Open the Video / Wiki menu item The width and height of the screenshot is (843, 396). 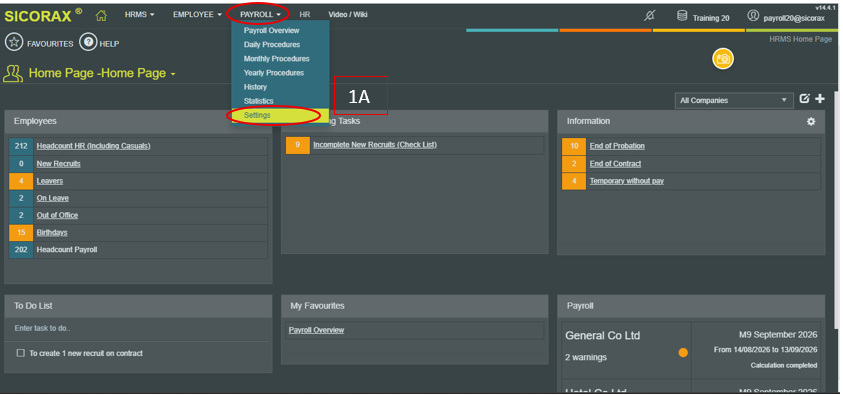[348, 15]
